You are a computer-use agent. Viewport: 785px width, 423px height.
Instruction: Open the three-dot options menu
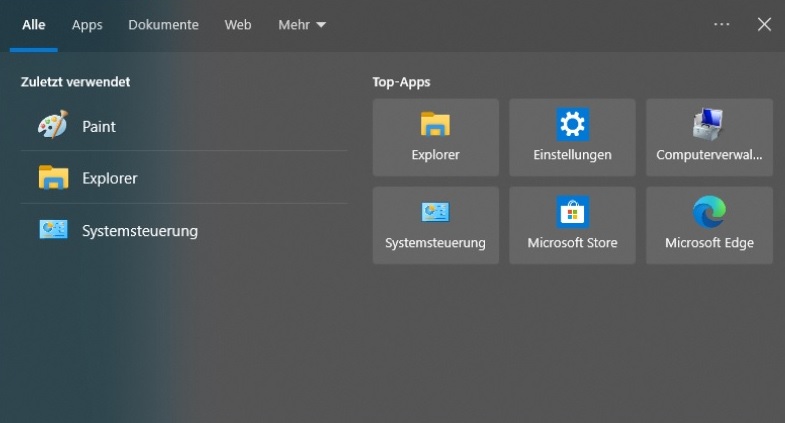(721, 24)
